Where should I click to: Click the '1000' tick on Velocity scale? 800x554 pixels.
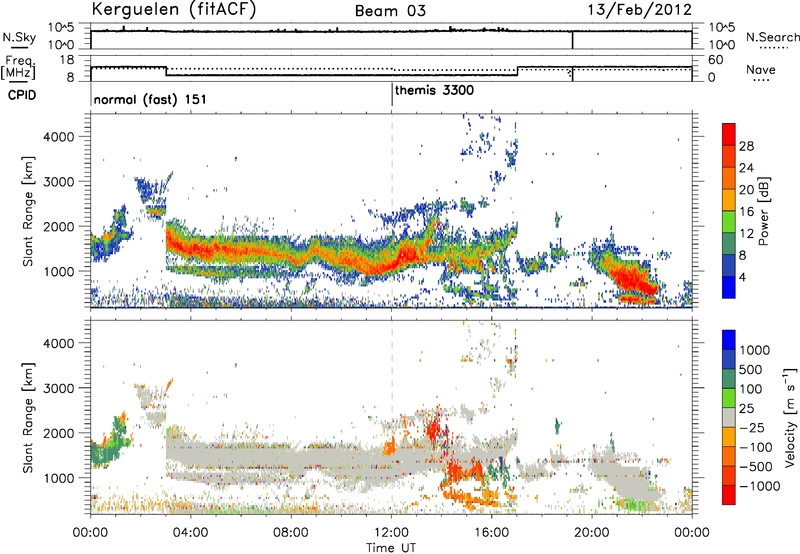pyautogui.click(x=754, y=350)
